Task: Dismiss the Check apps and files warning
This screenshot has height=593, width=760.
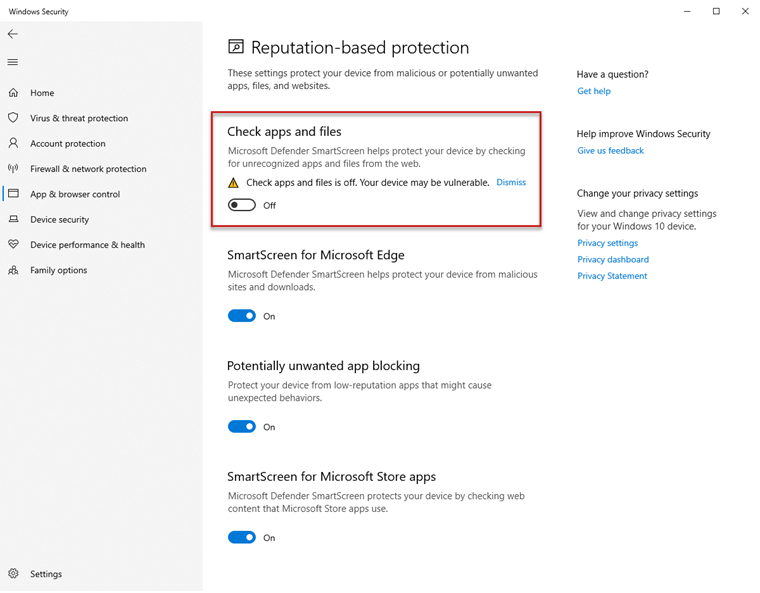Action: (511, 183)
